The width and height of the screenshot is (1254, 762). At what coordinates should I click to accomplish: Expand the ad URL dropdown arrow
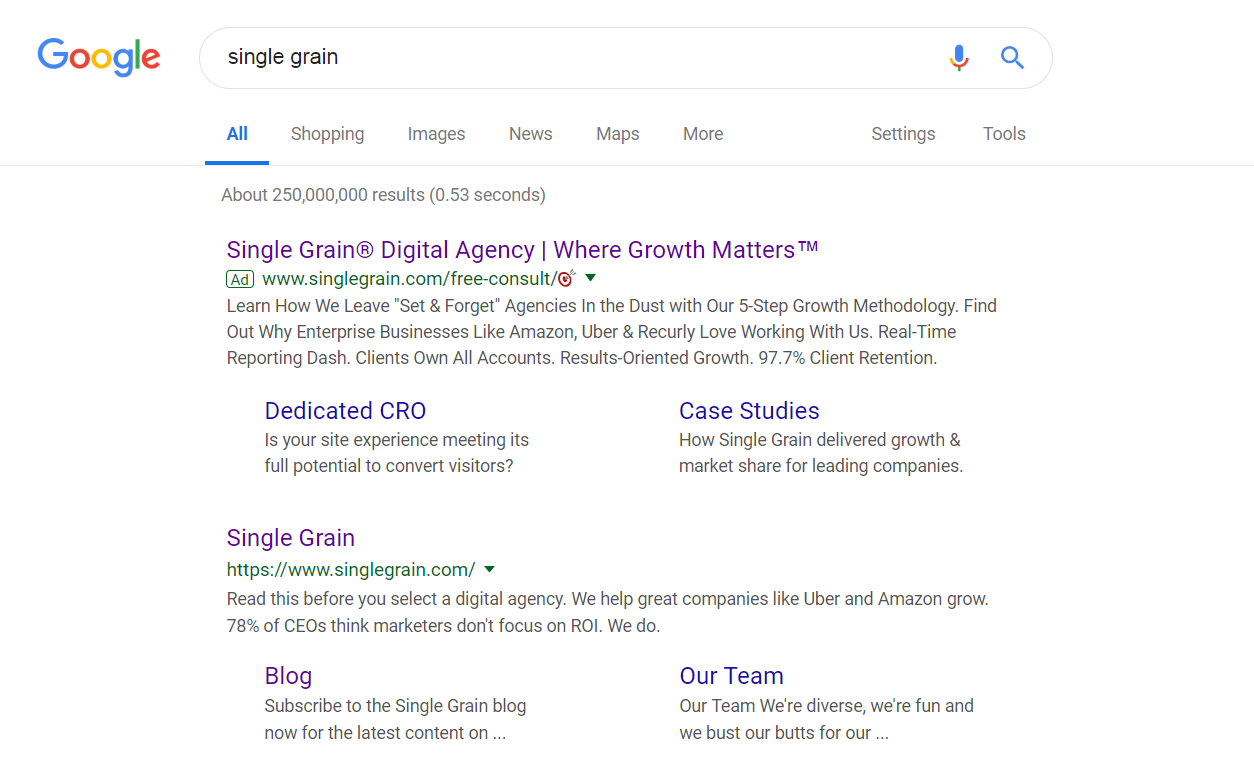(x=590, y=278)
